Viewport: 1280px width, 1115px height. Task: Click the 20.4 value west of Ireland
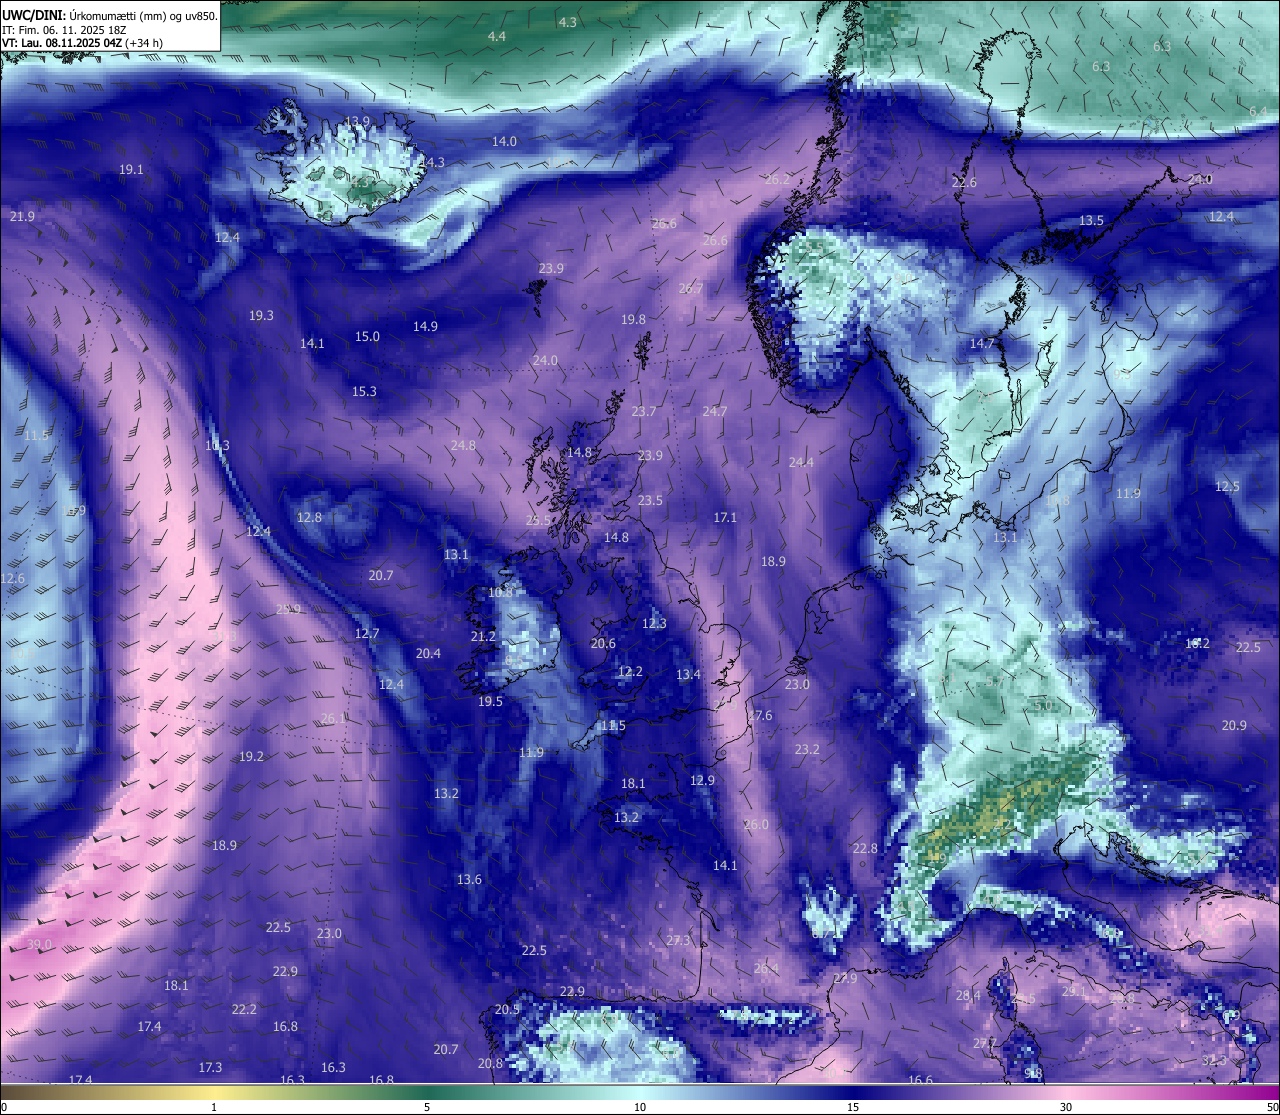pos(428,654)
